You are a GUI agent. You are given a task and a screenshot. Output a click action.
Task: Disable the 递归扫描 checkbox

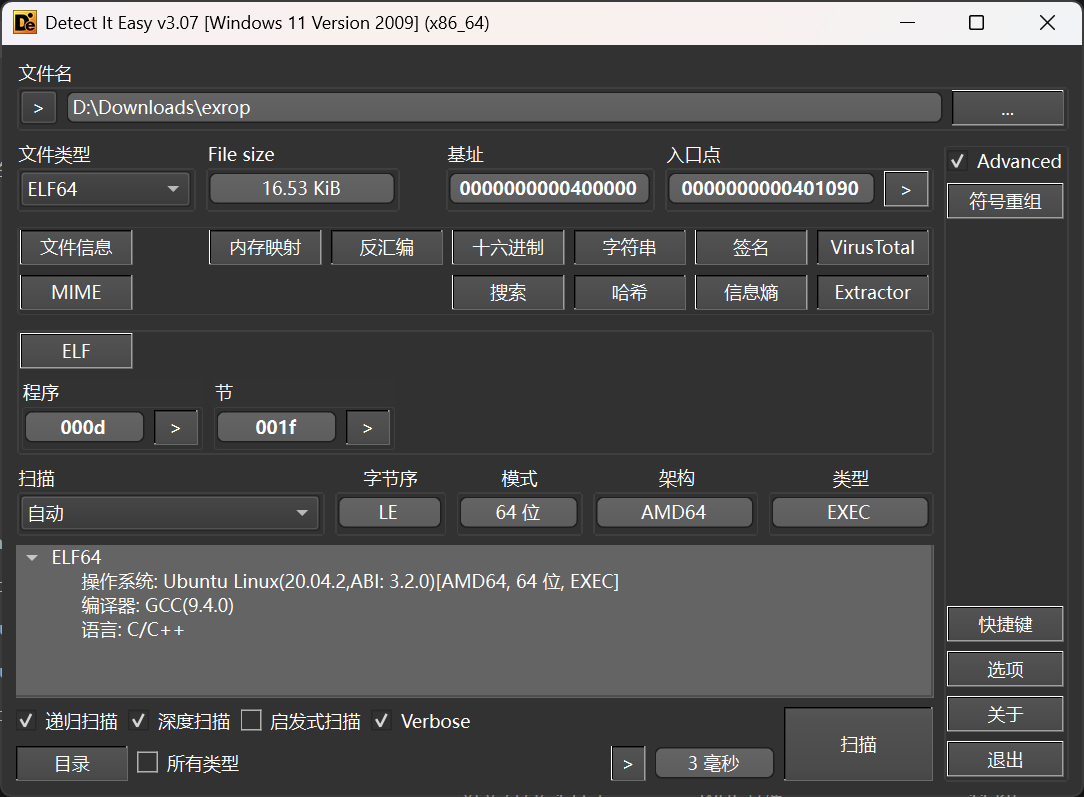(28, 721)
